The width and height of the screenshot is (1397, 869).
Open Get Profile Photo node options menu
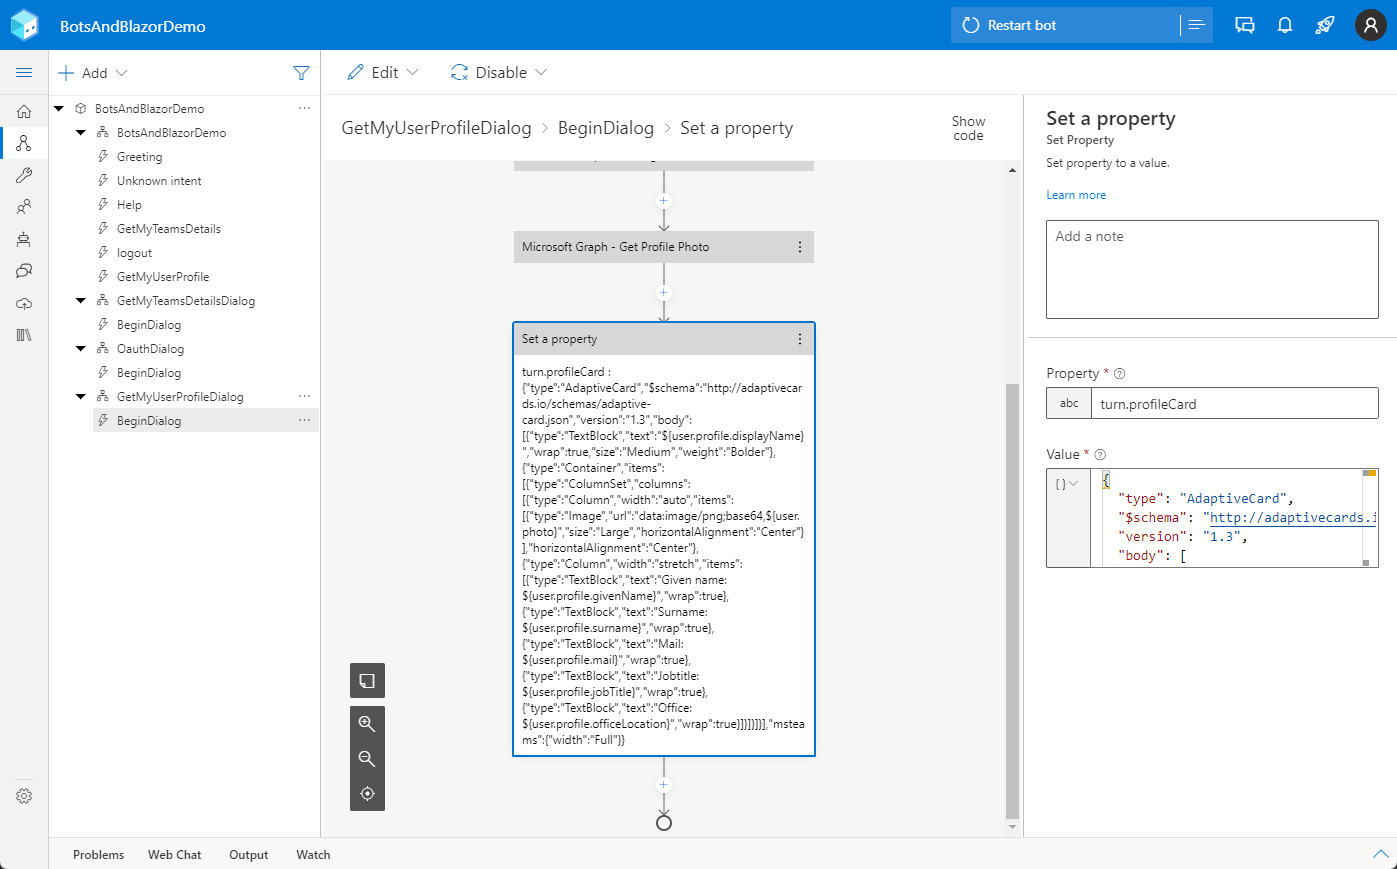pyautogui.click(x=800, y=247)
